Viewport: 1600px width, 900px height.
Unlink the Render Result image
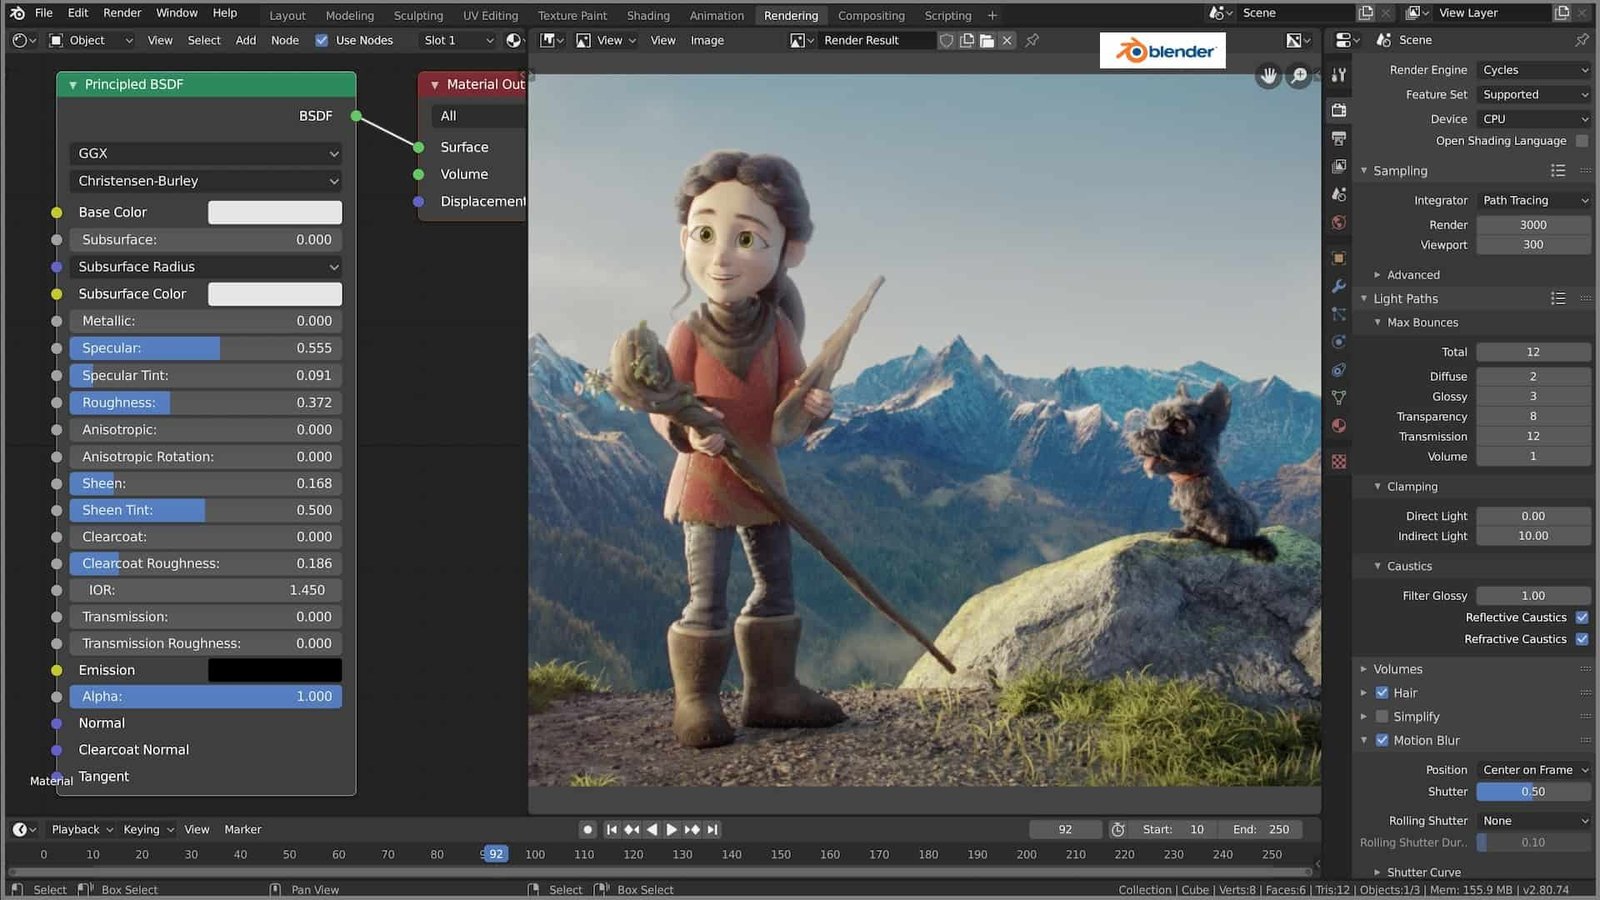pos(1007,40)
